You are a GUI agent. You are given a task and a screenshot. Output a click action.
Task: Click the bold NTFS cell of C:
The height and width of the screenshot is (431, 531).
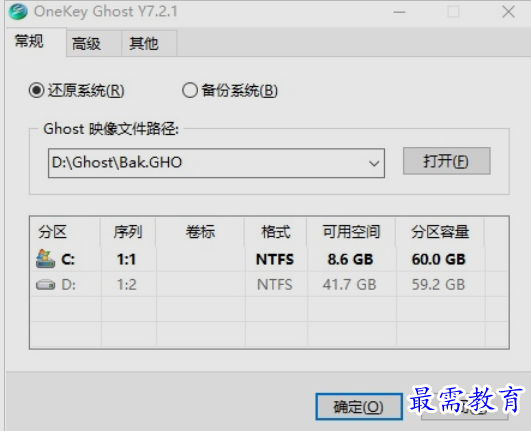(275, 260)
